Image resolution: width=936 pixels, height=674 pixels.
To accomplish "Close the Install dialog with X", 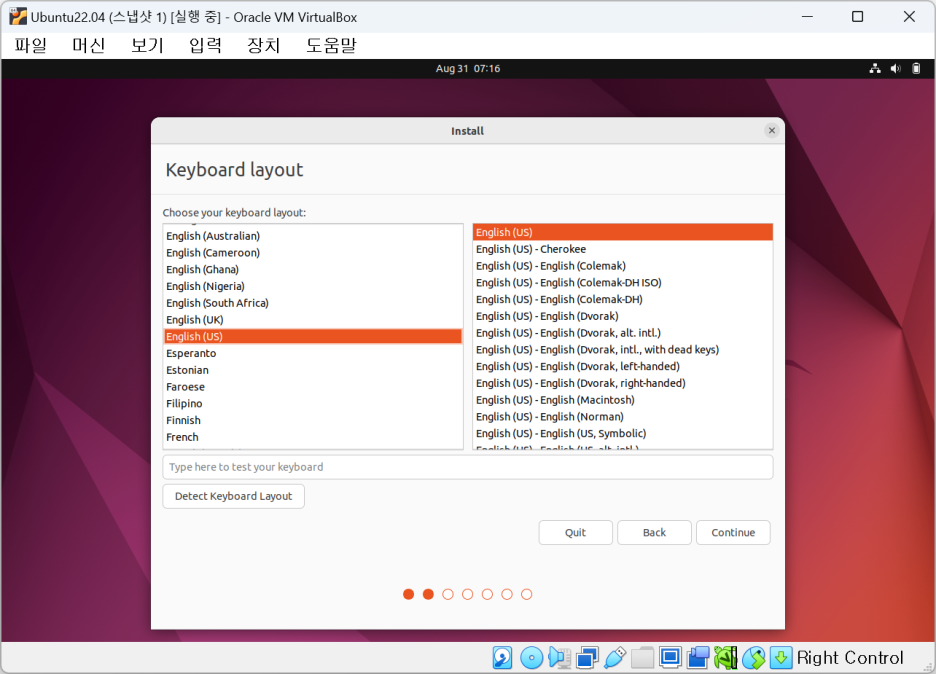I will pos(772,131).
